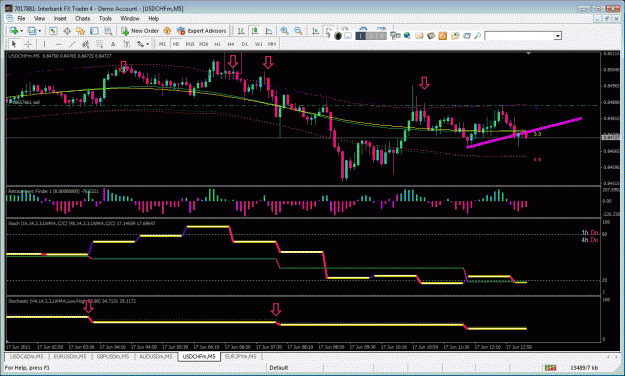Click the Arrows objects tool icon
The height and width of the screenshot is (376, 625).
[140, 44]
